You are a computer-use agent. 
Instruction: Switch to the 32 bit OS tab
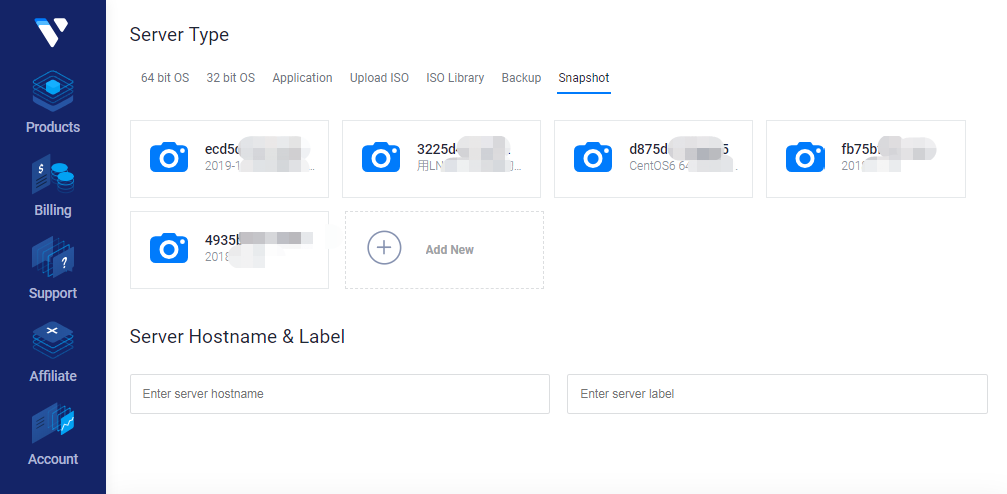230,78
